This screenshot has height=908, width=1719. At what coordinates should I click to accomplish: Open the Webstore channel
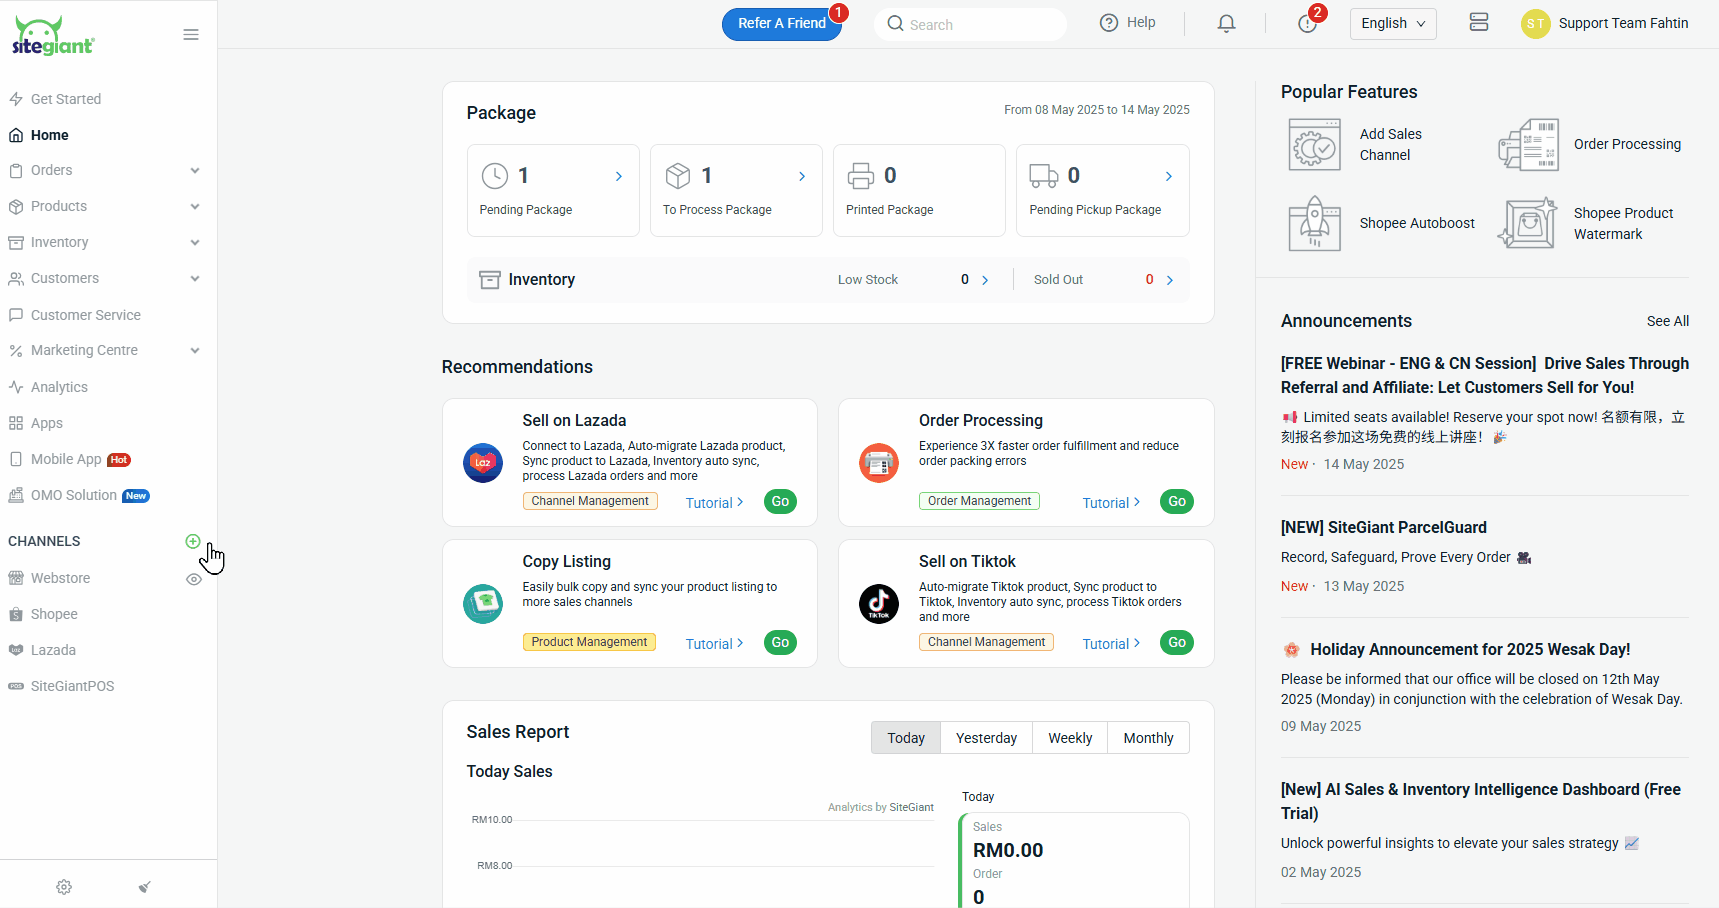60,578
